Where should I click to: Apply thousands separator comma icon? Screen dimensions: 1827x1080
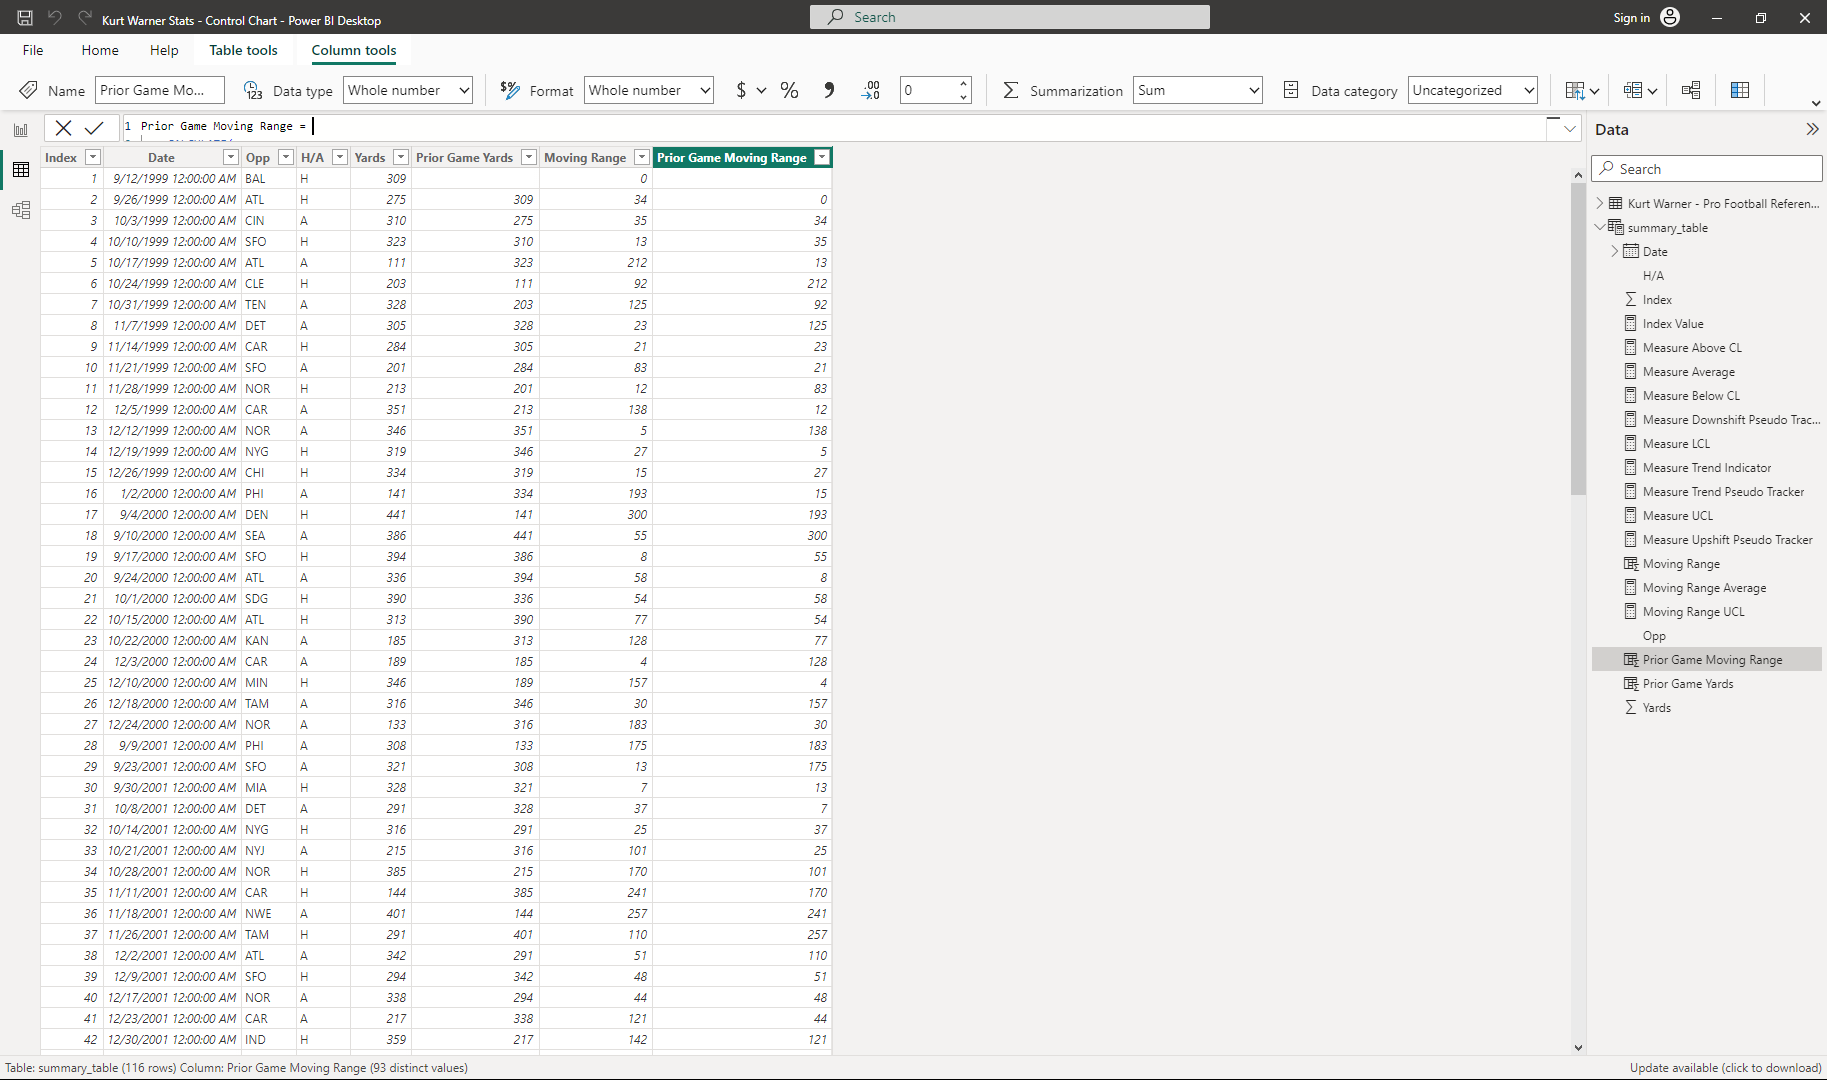(x=829, y=90)
